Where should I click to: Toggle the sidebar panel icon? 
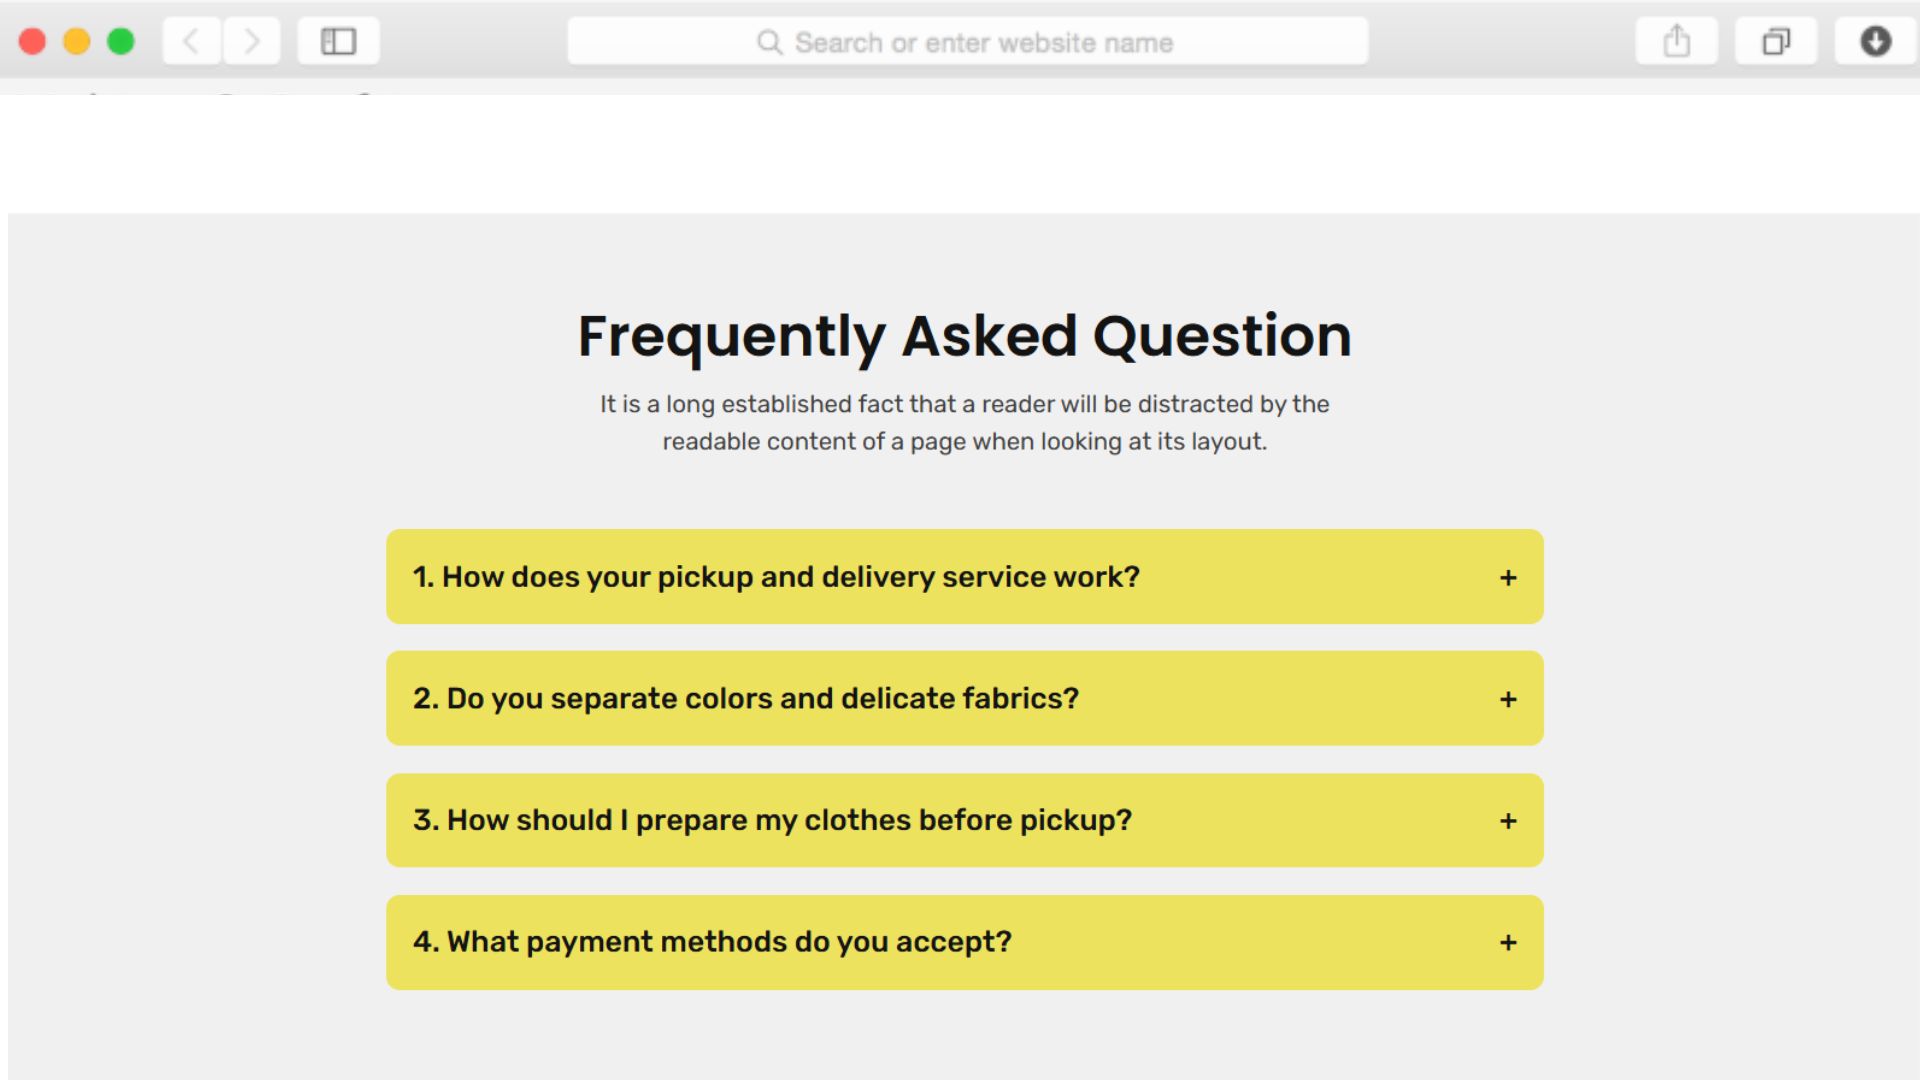338,42
